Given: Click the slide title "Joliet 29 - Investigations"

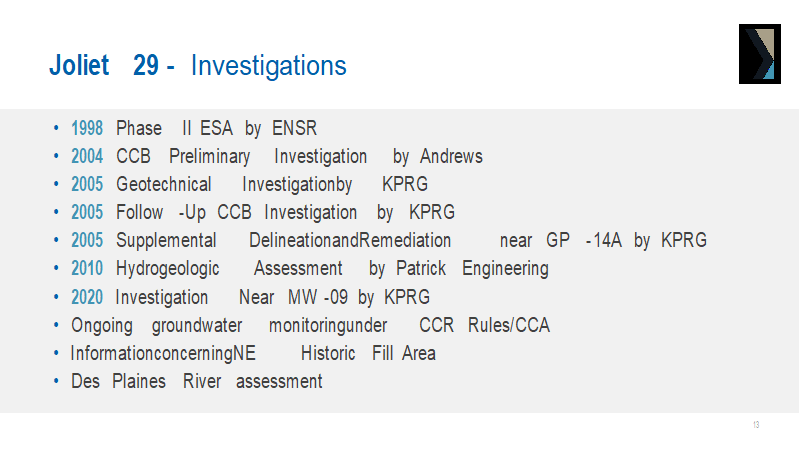Looking at the screenshot, I should tap(198, 66).
